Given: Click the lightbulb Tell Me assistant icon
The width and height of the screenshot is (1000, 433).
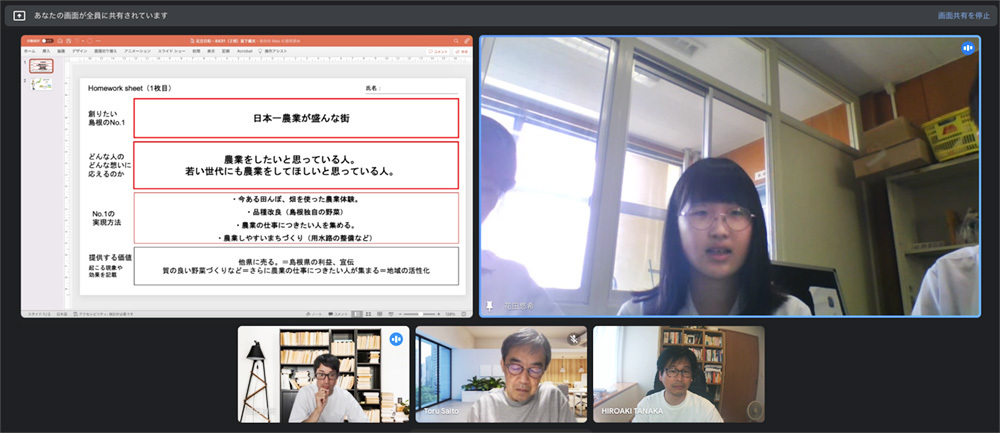Looking at the screenshot, I should [x=262, y=50].
